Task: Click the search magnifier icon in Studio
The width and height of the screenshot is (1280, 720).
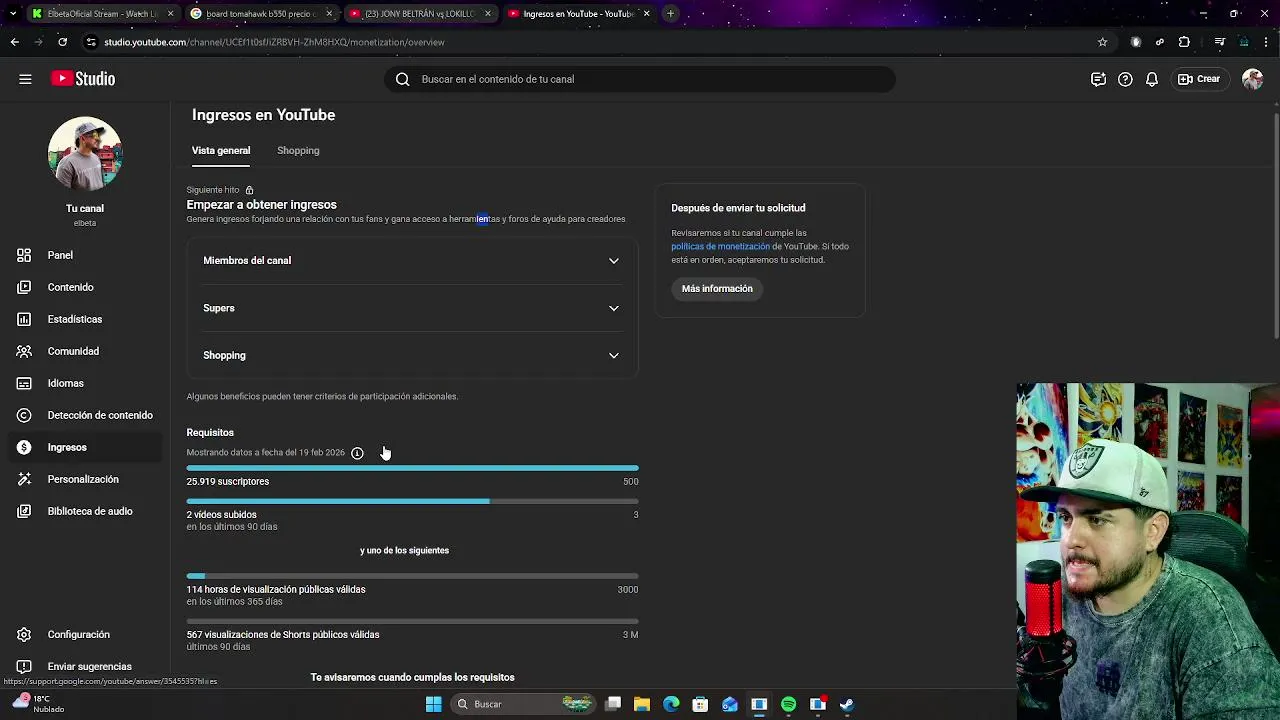Action: 403,79
